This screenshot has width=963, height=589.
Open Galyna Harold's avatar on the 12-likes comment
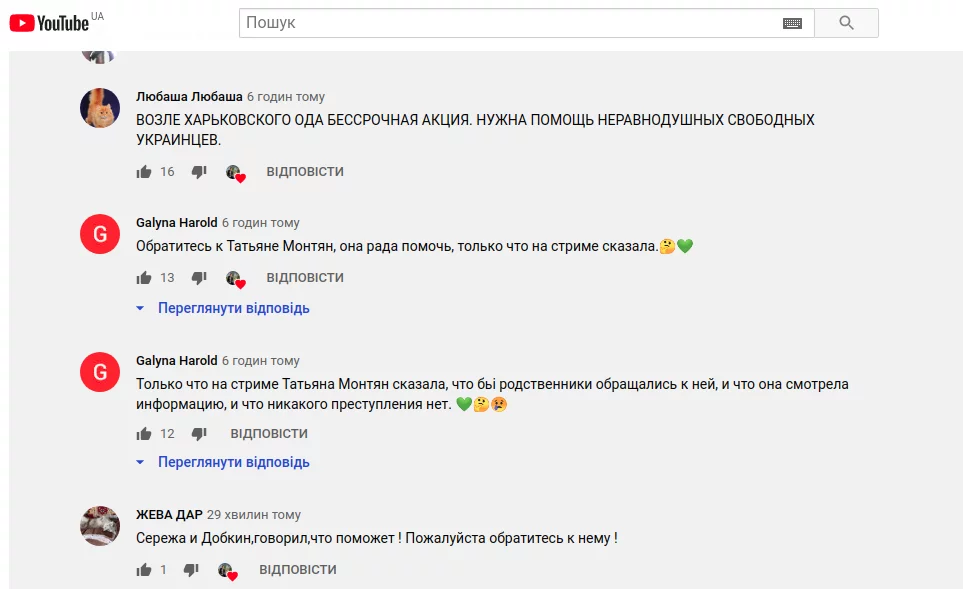[100, 372]
